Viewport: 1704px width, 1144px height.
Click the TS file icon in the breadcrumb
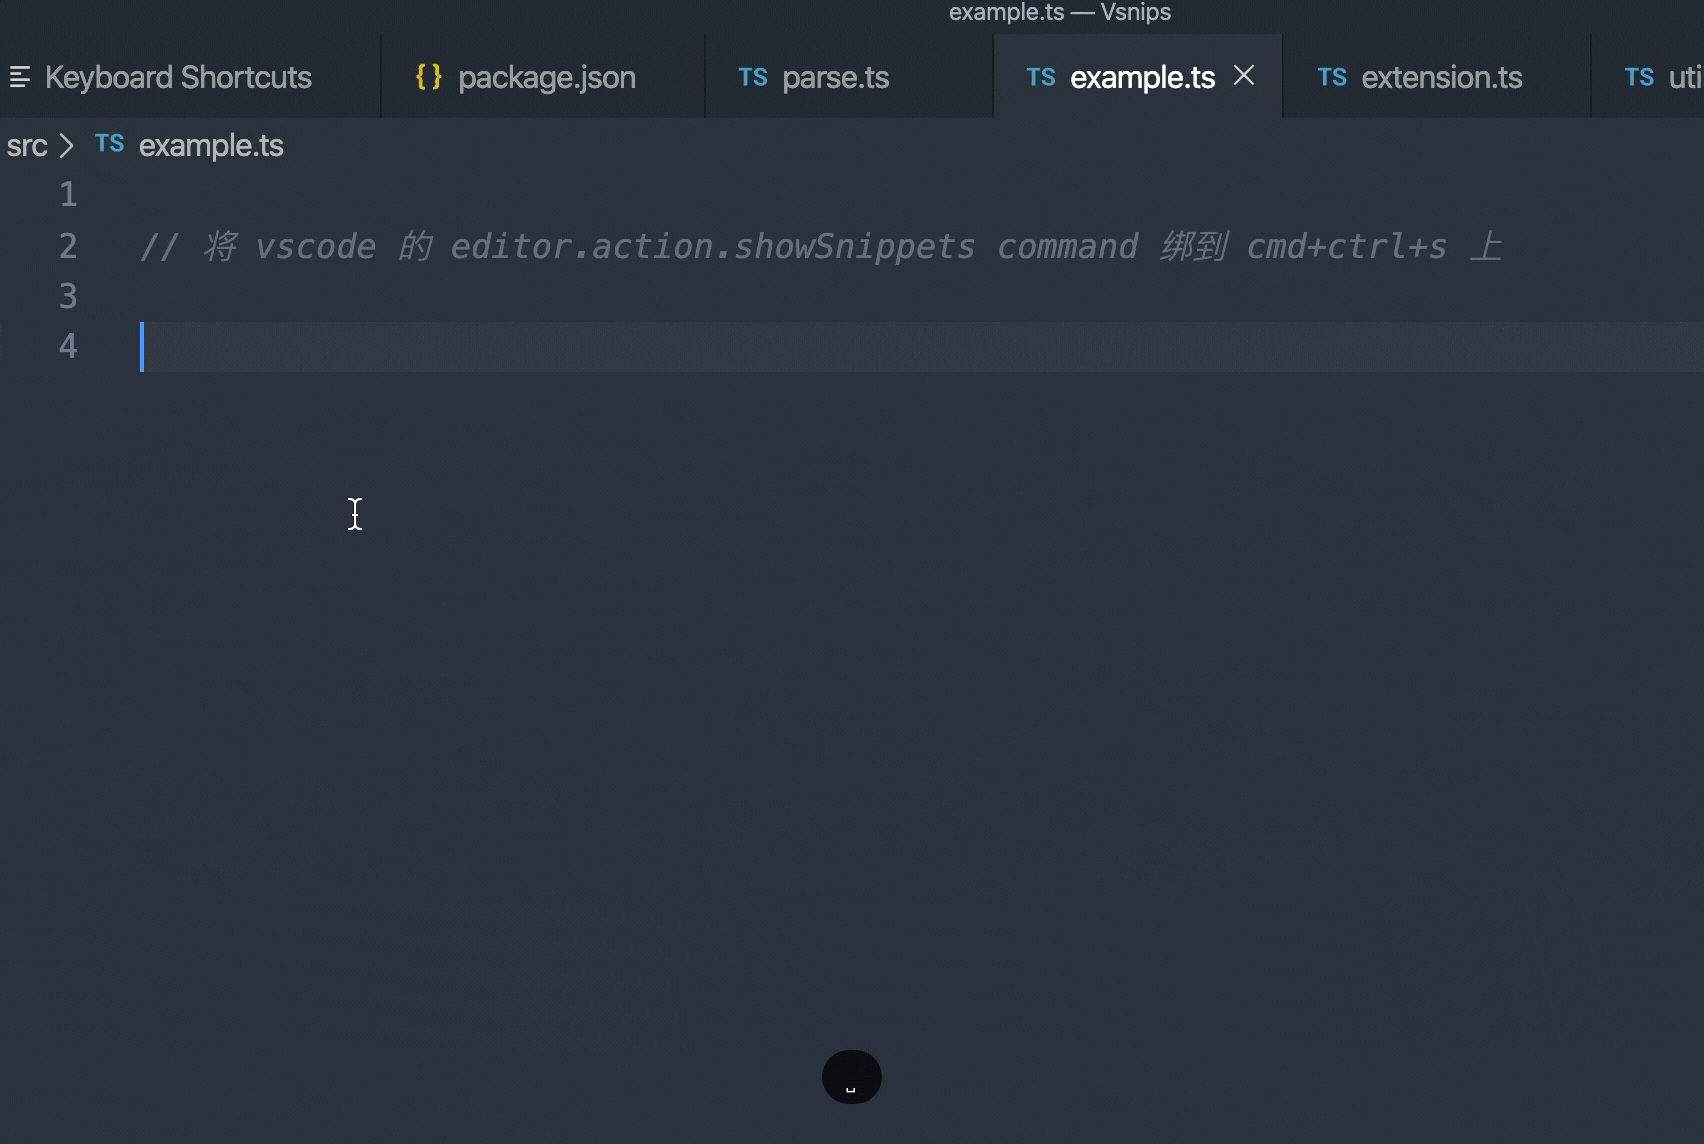point(109,144)
